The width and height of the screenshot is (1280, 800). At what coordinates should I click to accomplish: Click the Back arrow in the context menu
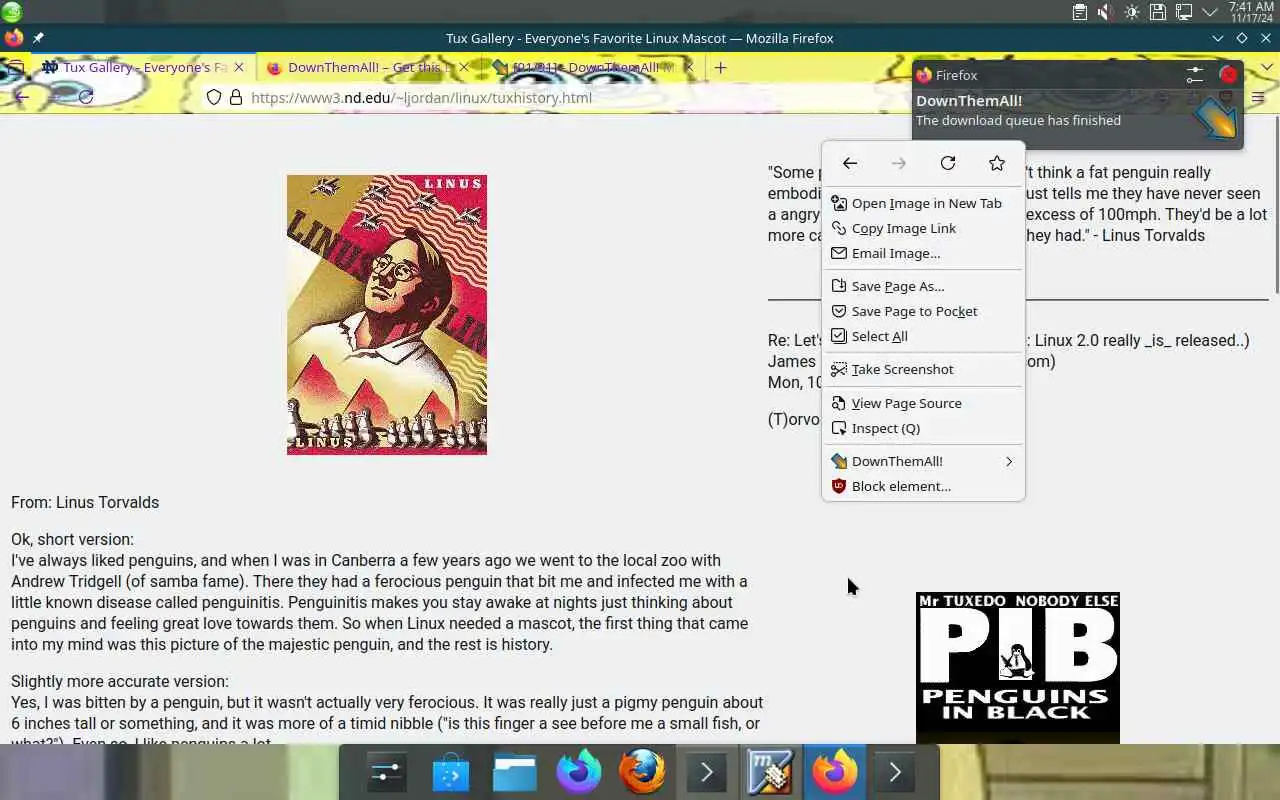(x=850, y=163)
